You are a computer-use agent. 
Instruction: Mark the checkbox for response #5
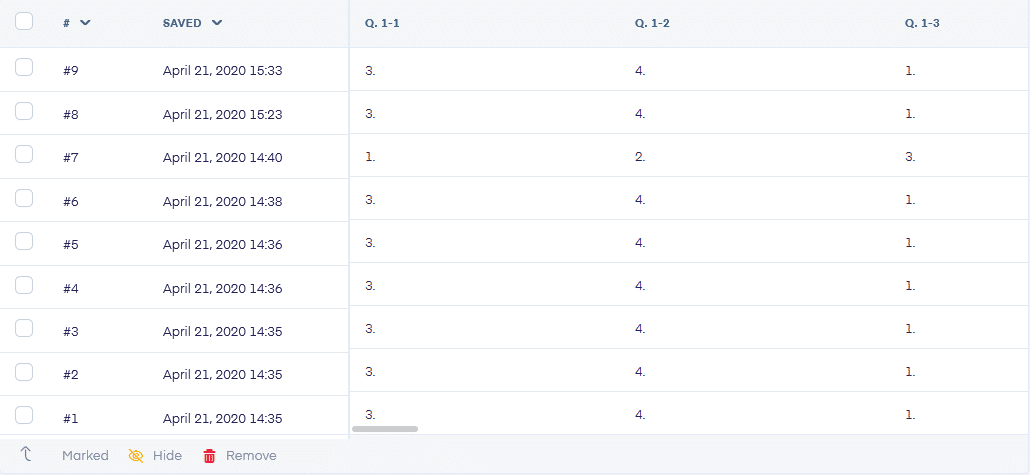(24, 241)
